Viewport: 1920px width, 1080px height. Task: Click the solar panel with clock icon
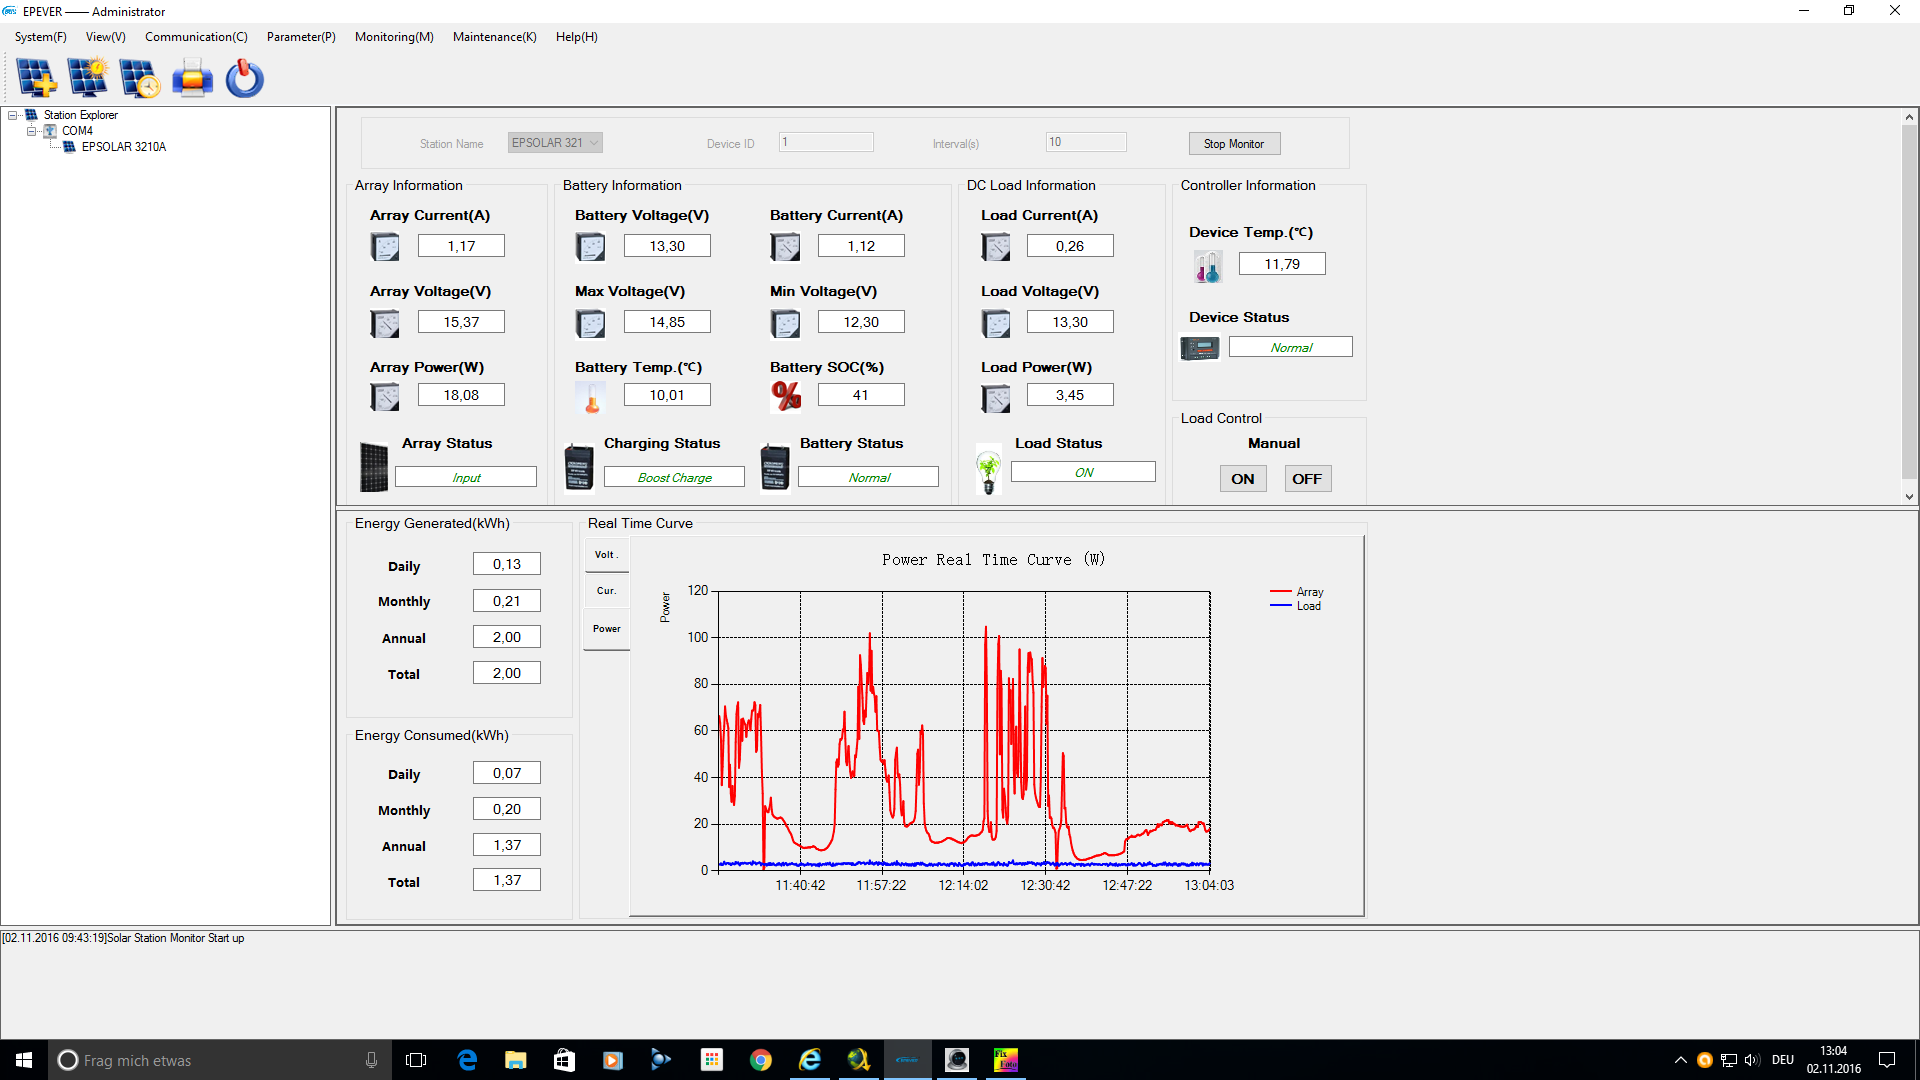pos(139,78)
